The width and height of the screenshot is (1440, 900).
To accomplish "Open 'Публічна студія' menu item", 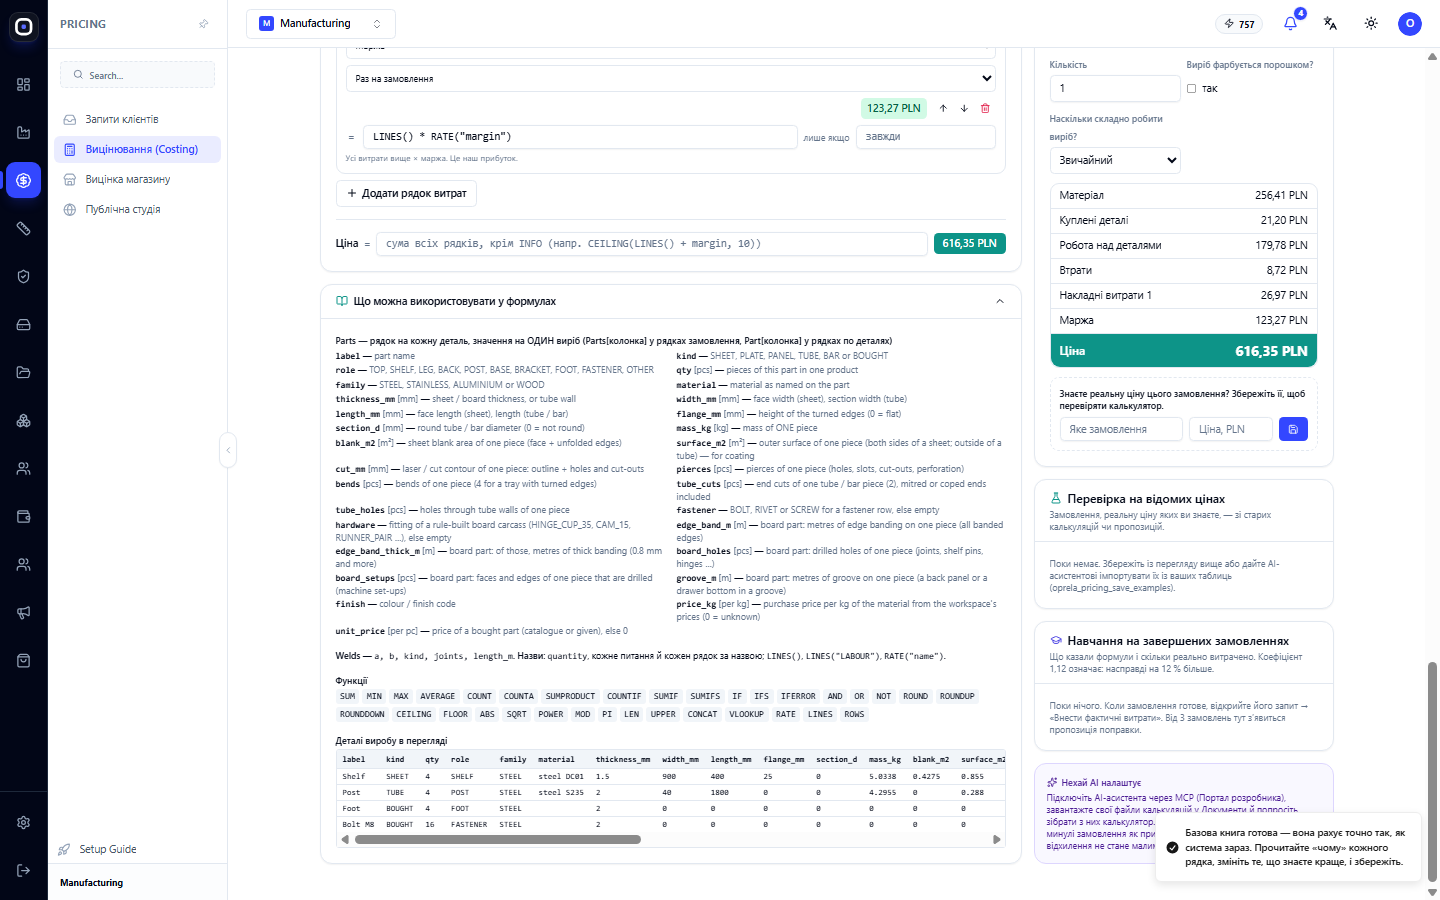I will pyautogui.click(x=138, y=209).
